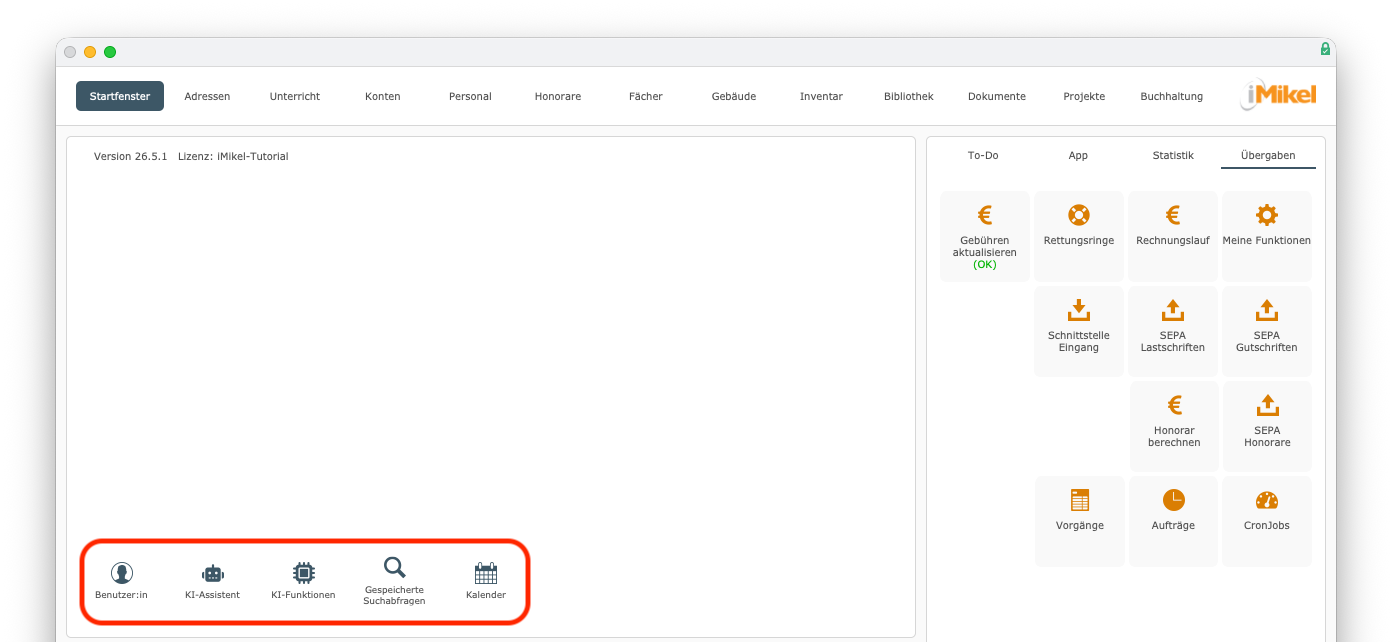This screenshot has width=1392, height=642.
Task: Go to the Bibliothek module
Action: pyautogui.click(x=909, y=96)
